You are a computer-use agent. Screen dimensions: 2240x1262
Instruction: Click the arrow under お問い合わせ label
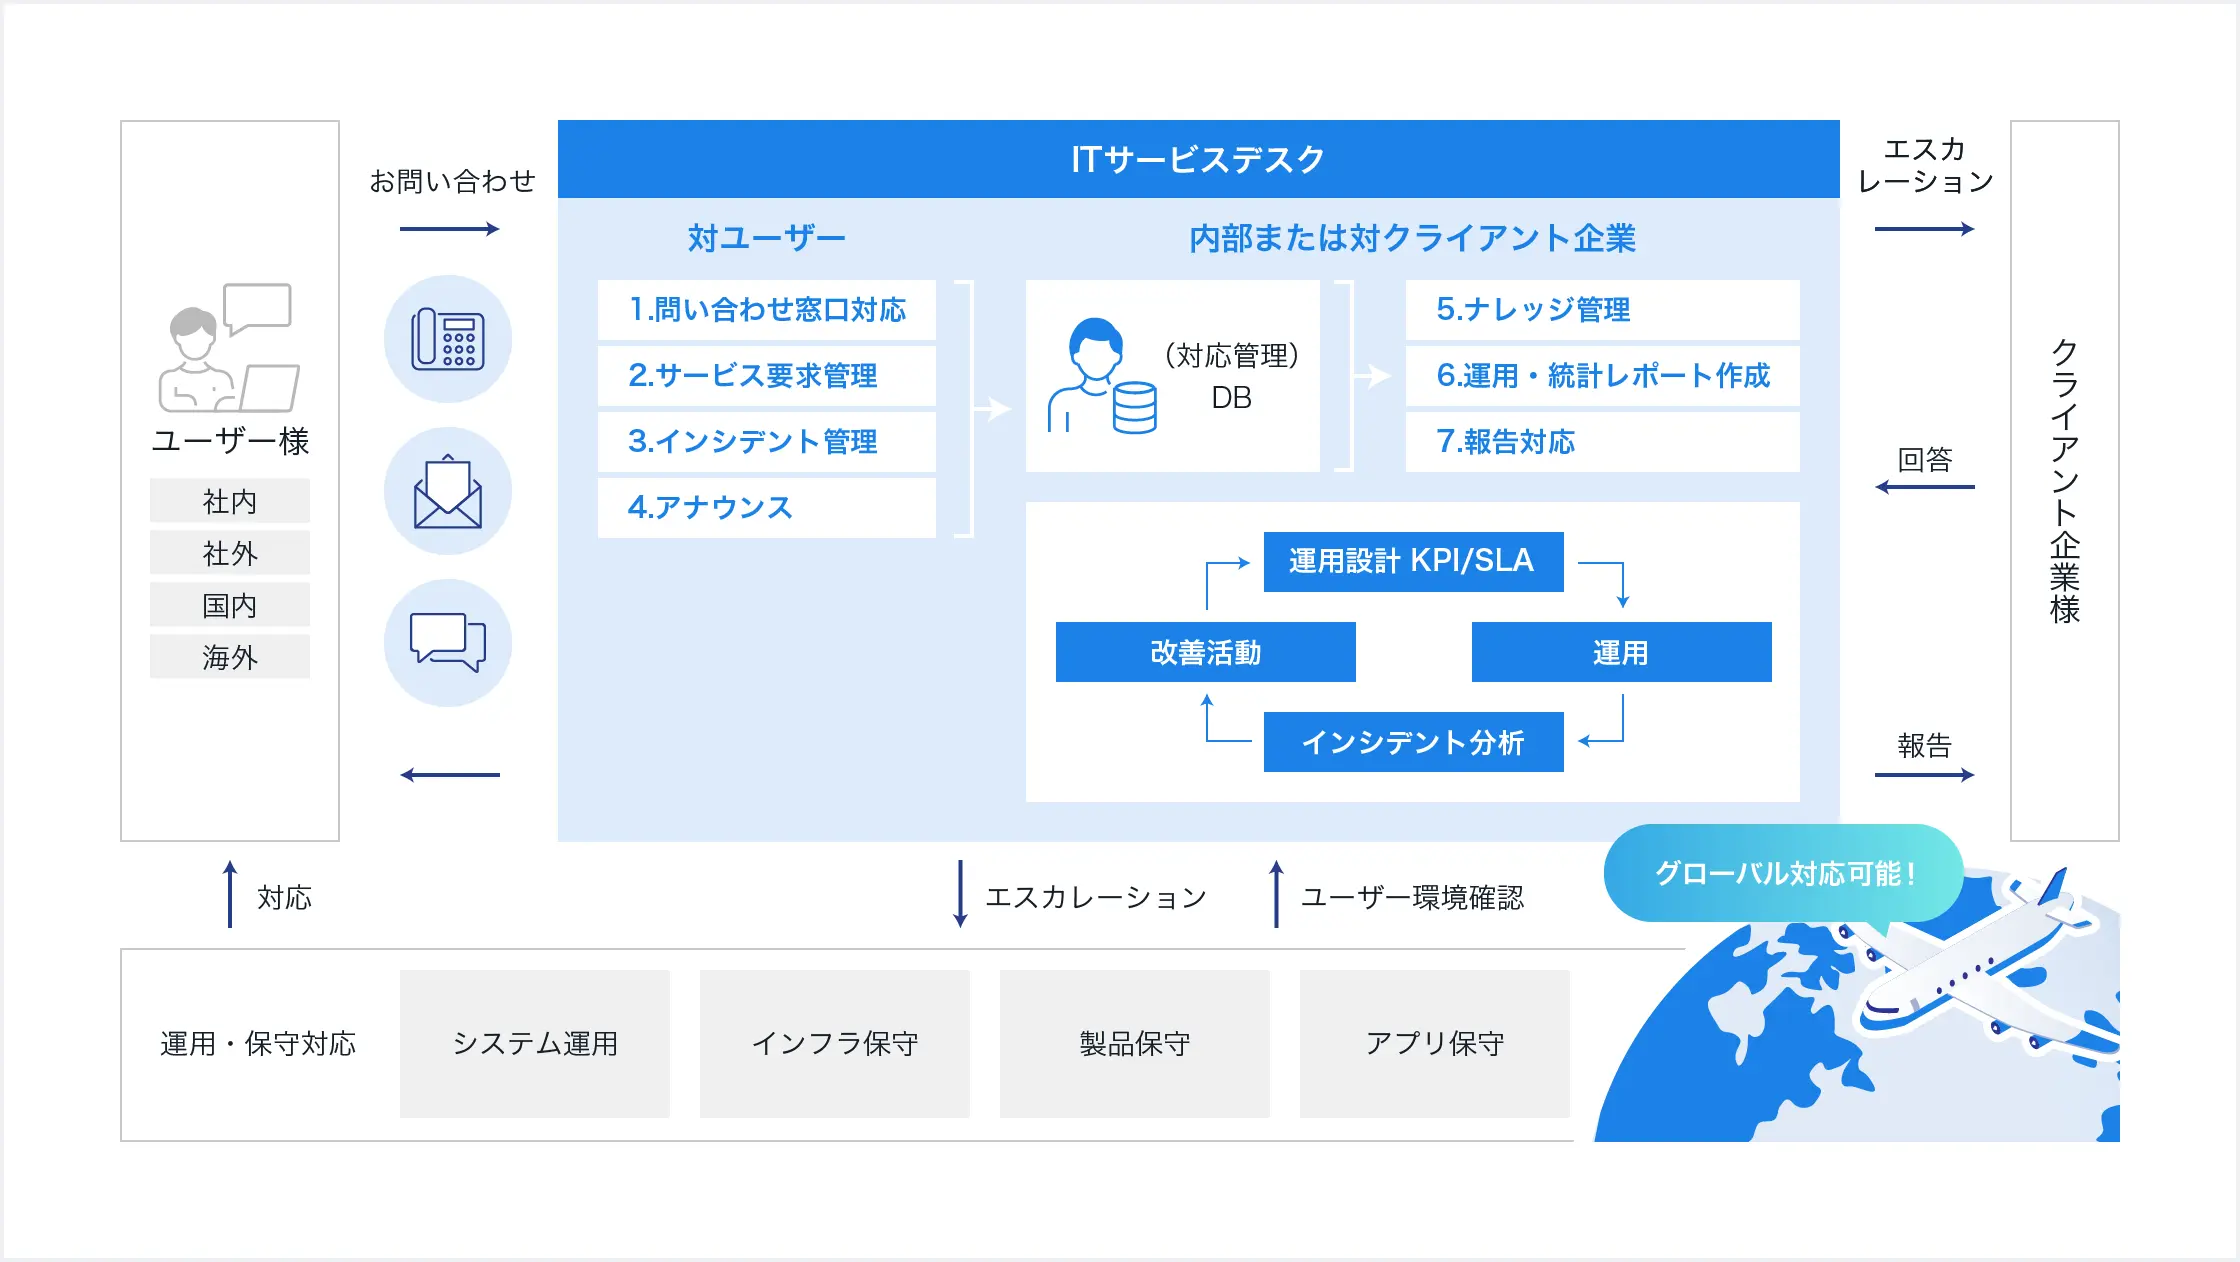coord(449,229)
